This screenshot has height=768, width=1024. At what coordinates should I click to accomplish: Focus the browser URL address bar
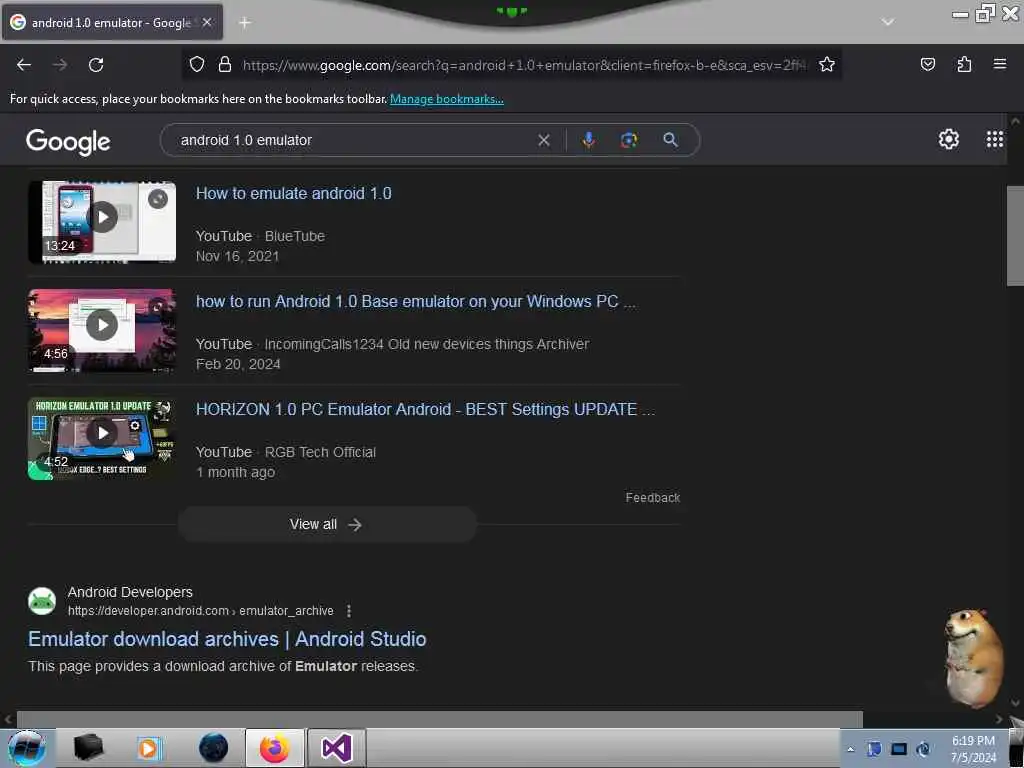pyautogui.click(x=524, y=65)
